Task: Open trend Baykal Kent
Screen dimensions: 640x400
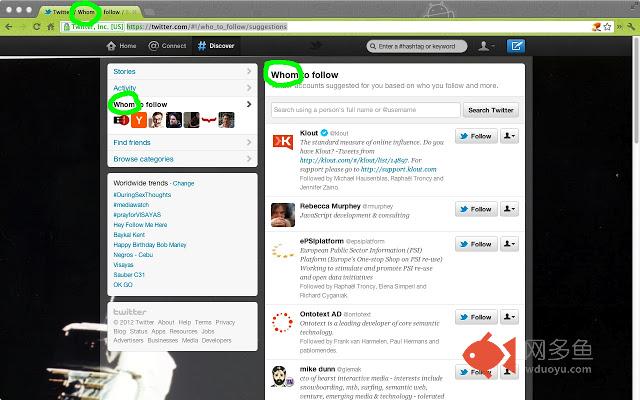Action: tap(129, 235)
